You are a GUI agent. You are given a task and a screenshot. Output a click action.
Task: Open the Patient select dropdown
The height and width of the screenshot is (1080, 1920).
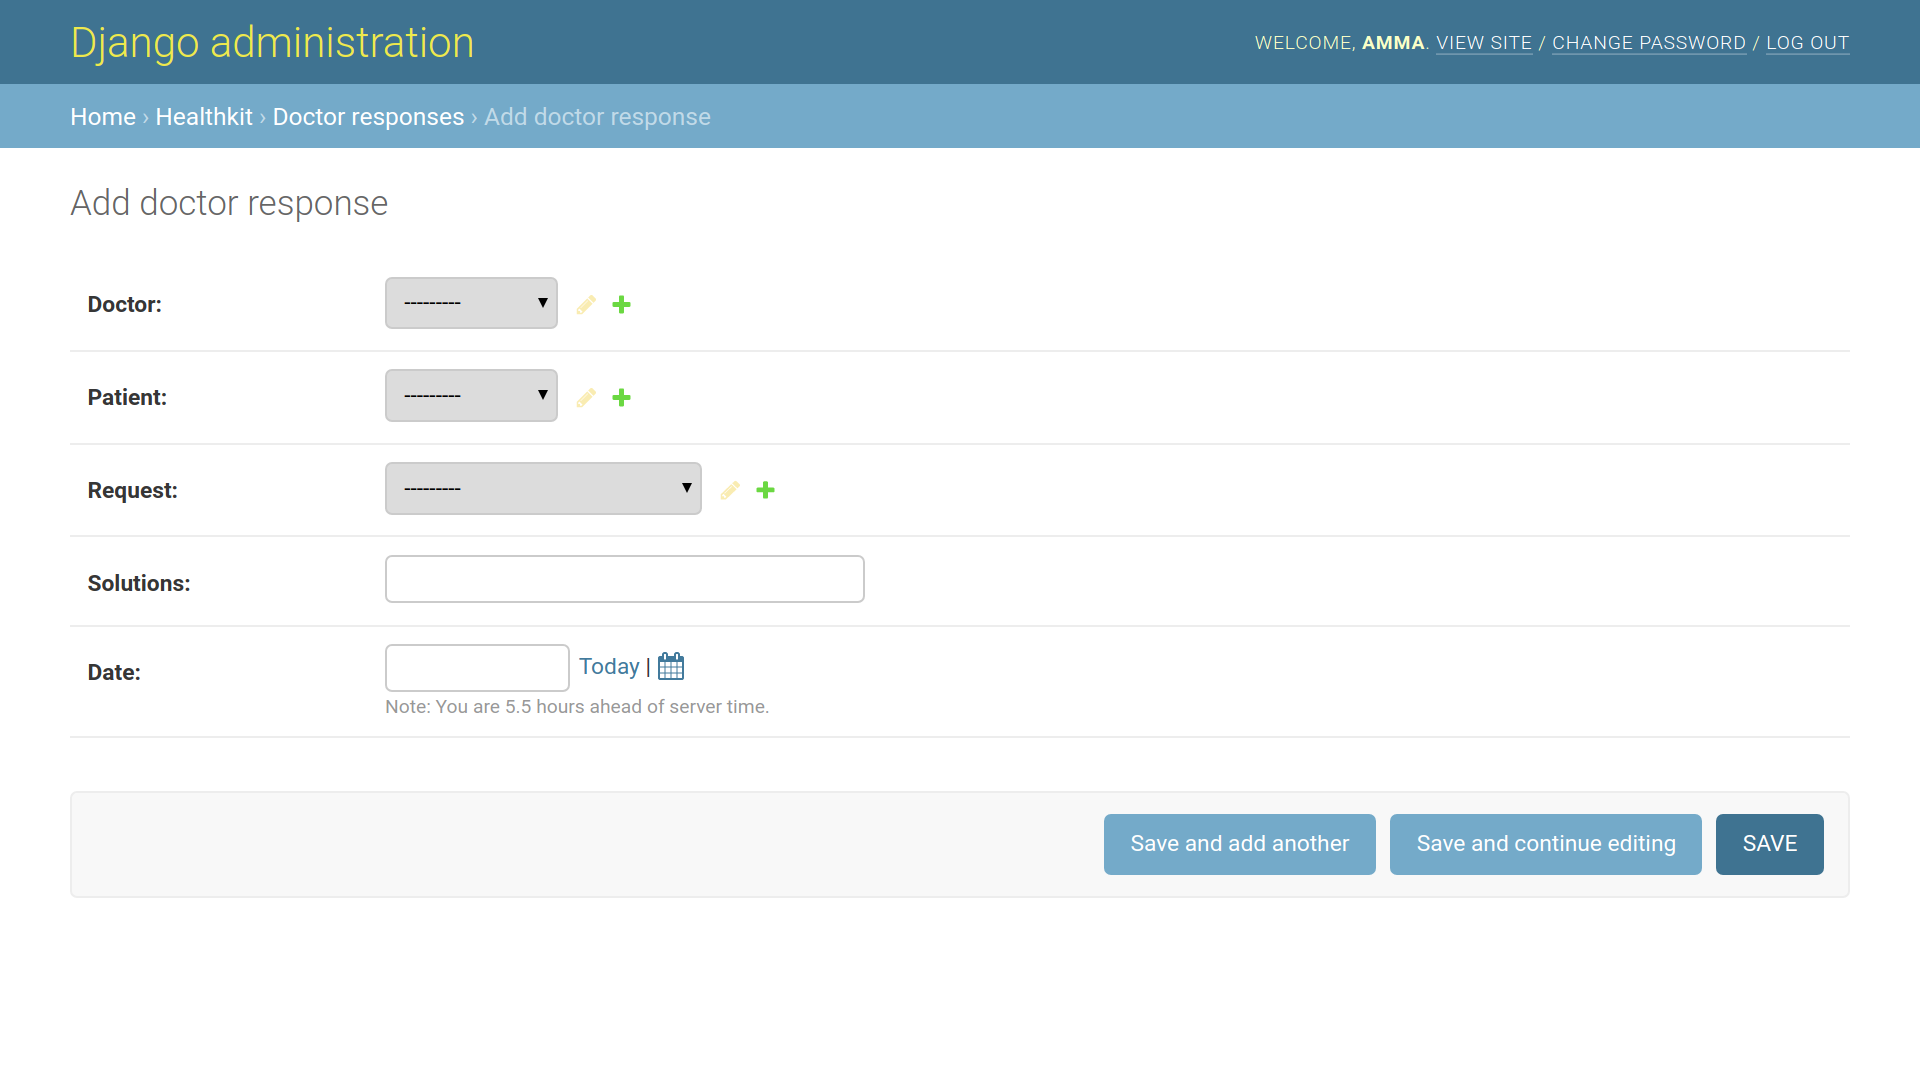(x=471, y=396)
